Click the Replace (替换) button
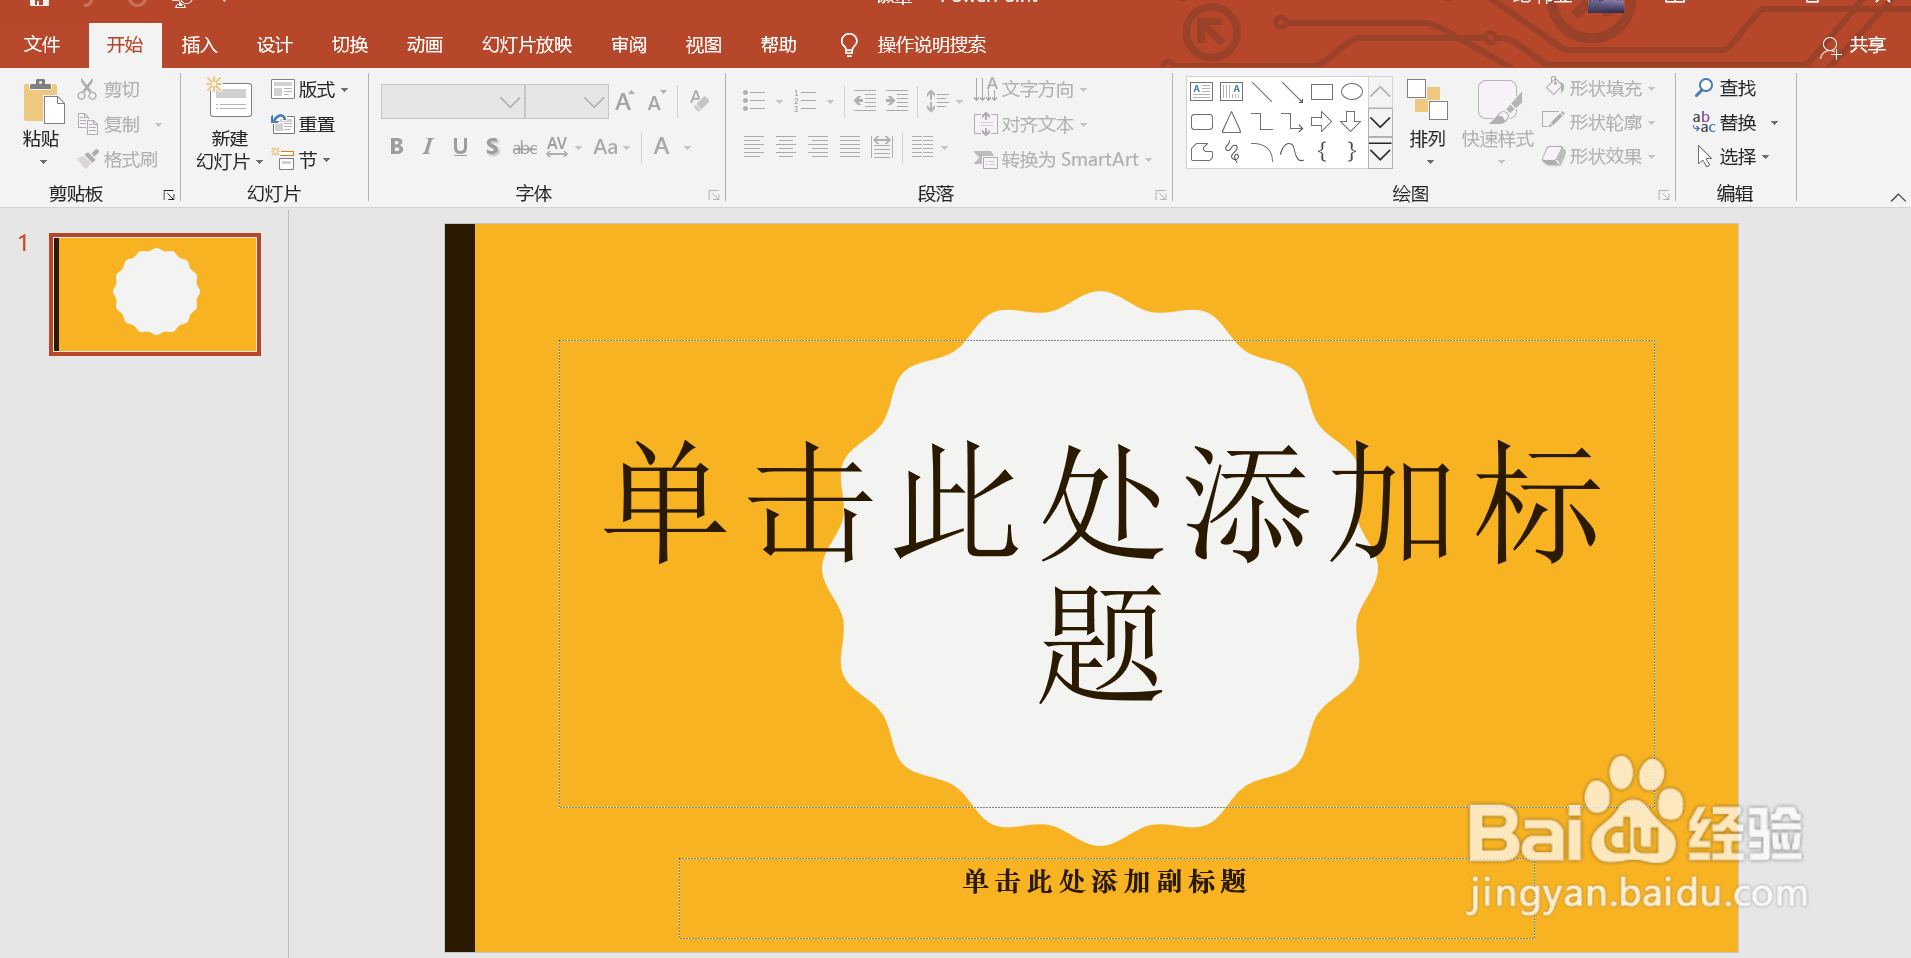The image size is (1911, 958). 1736,122
